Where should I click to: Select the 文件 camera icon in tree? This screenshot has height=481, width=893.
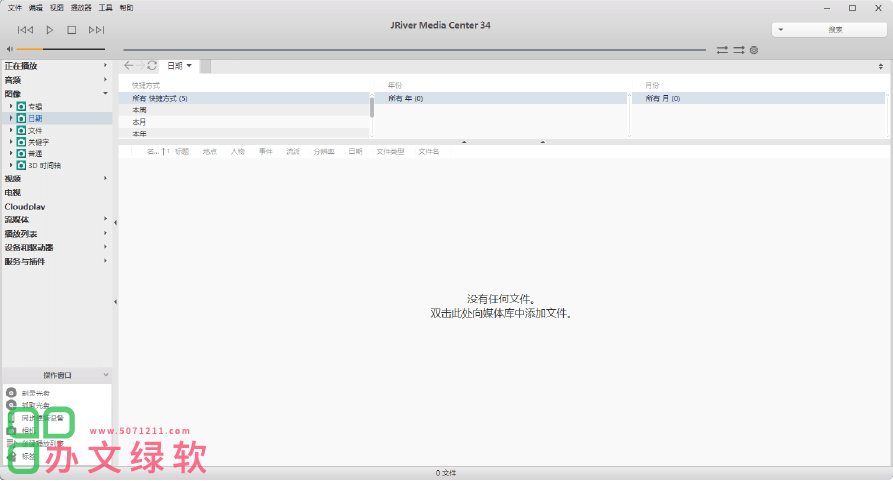click(21, 130)
